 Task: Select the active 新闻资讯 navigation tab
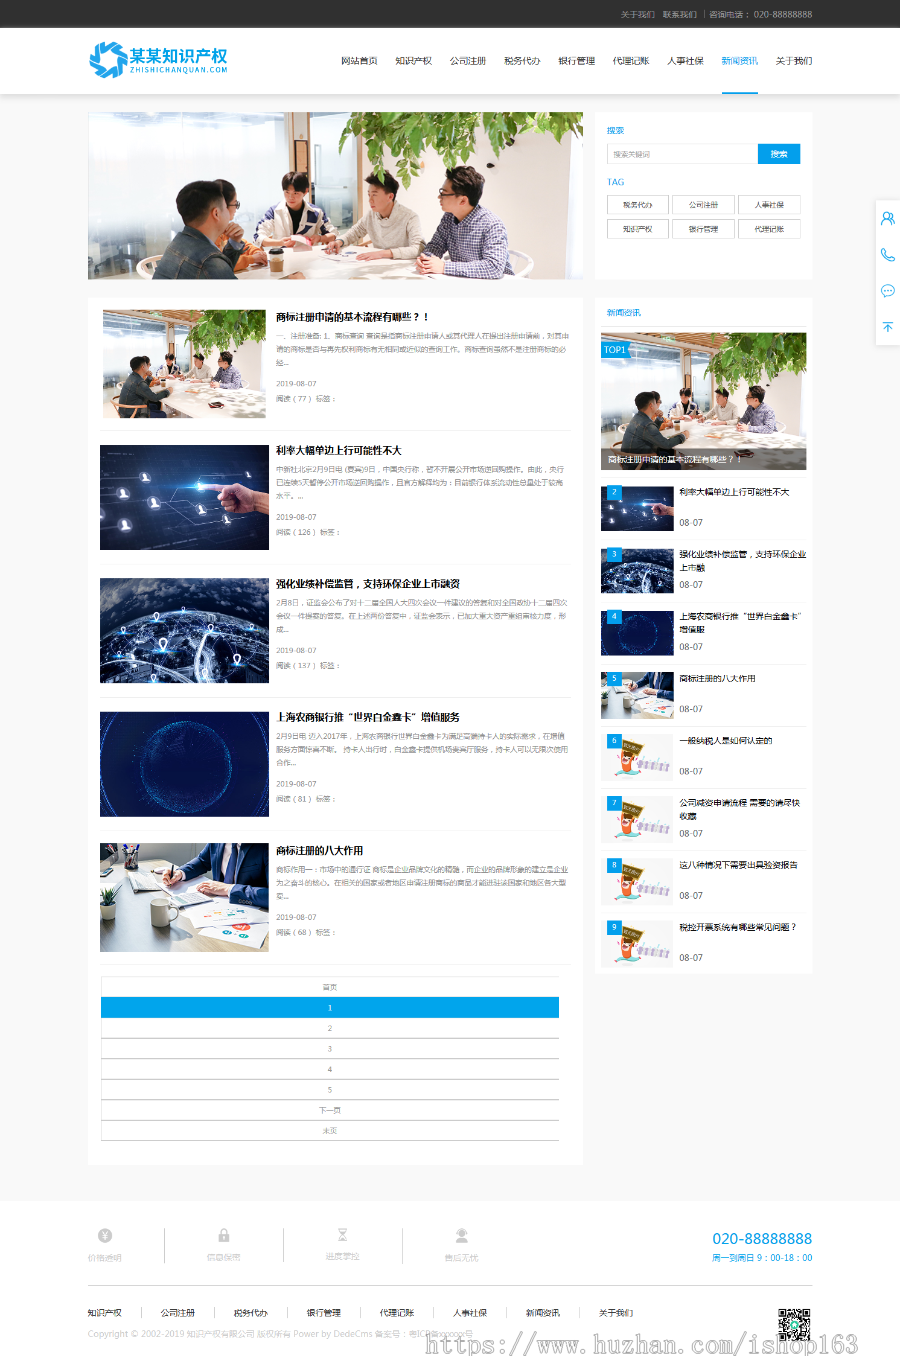[x=740, y=61]
